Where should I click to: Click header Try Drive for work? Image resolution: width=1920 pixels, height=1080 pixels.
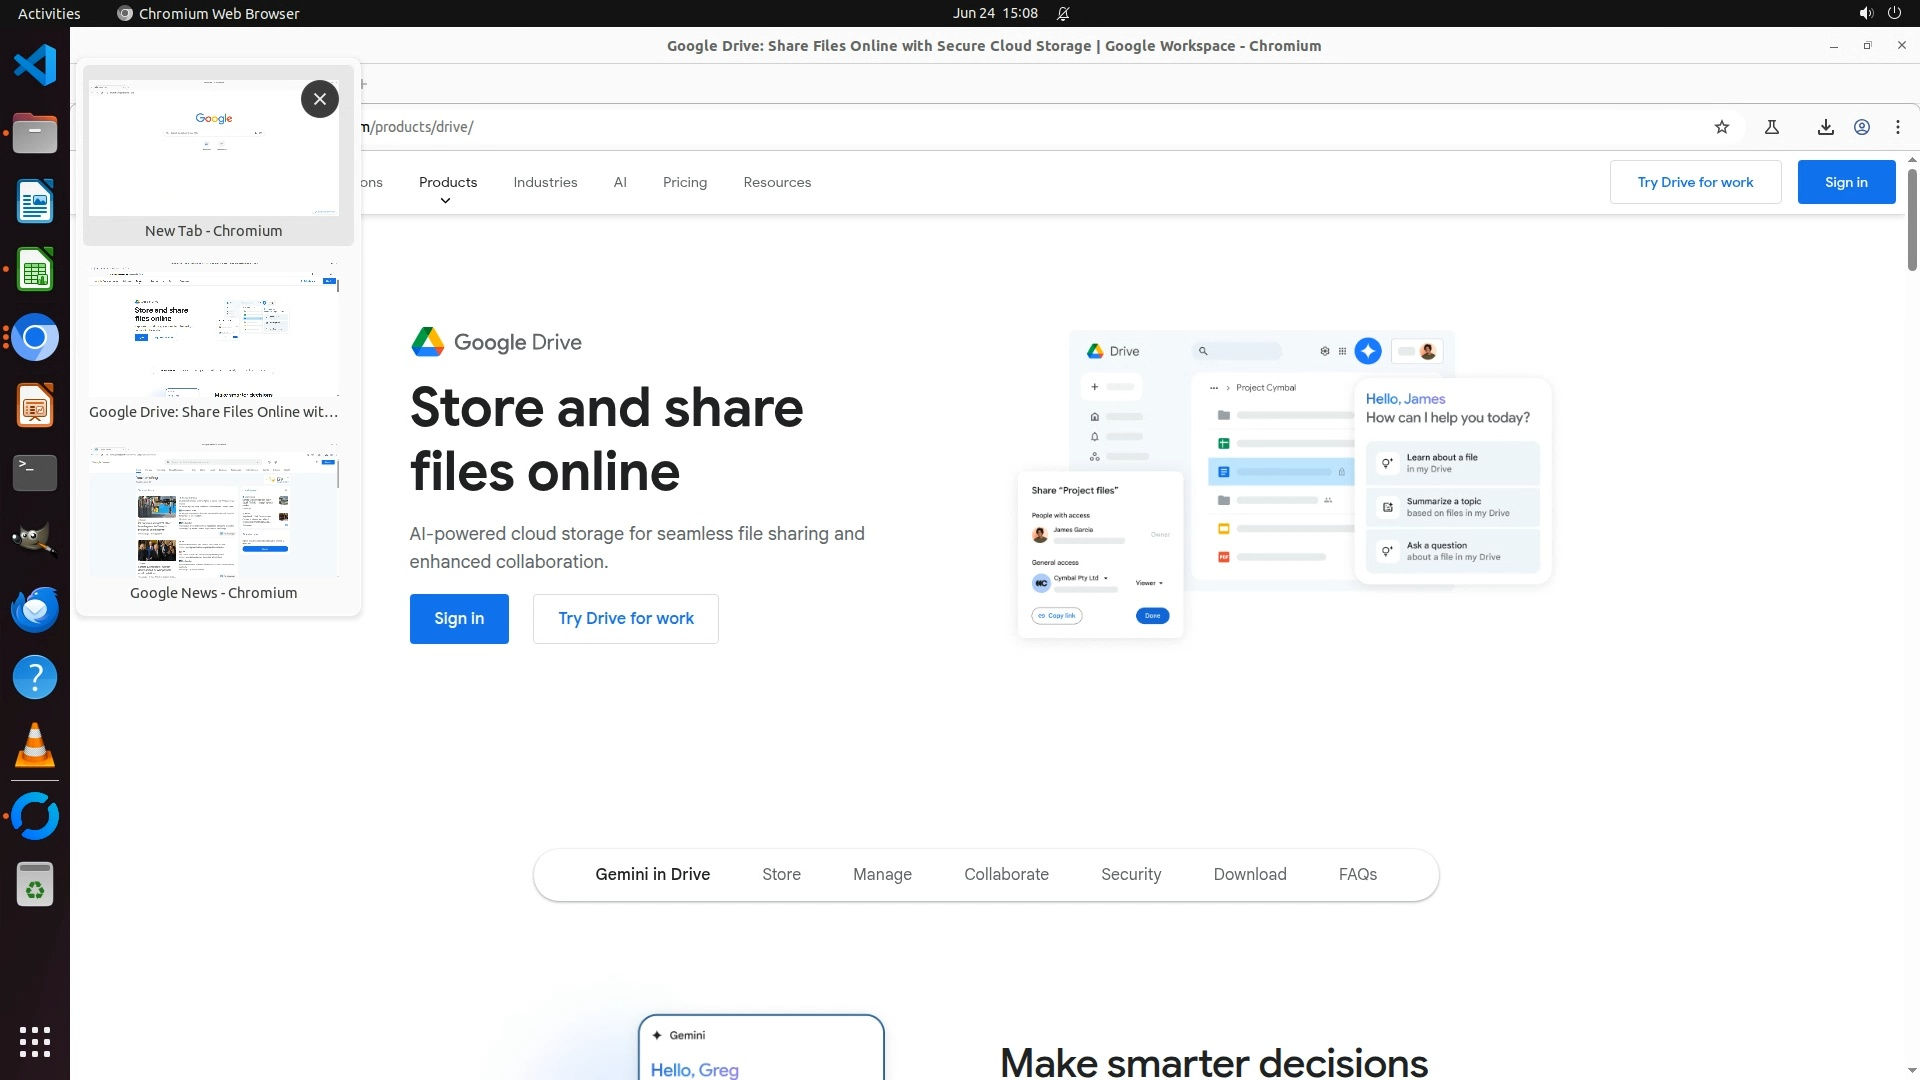click(x=1694, y=182)
